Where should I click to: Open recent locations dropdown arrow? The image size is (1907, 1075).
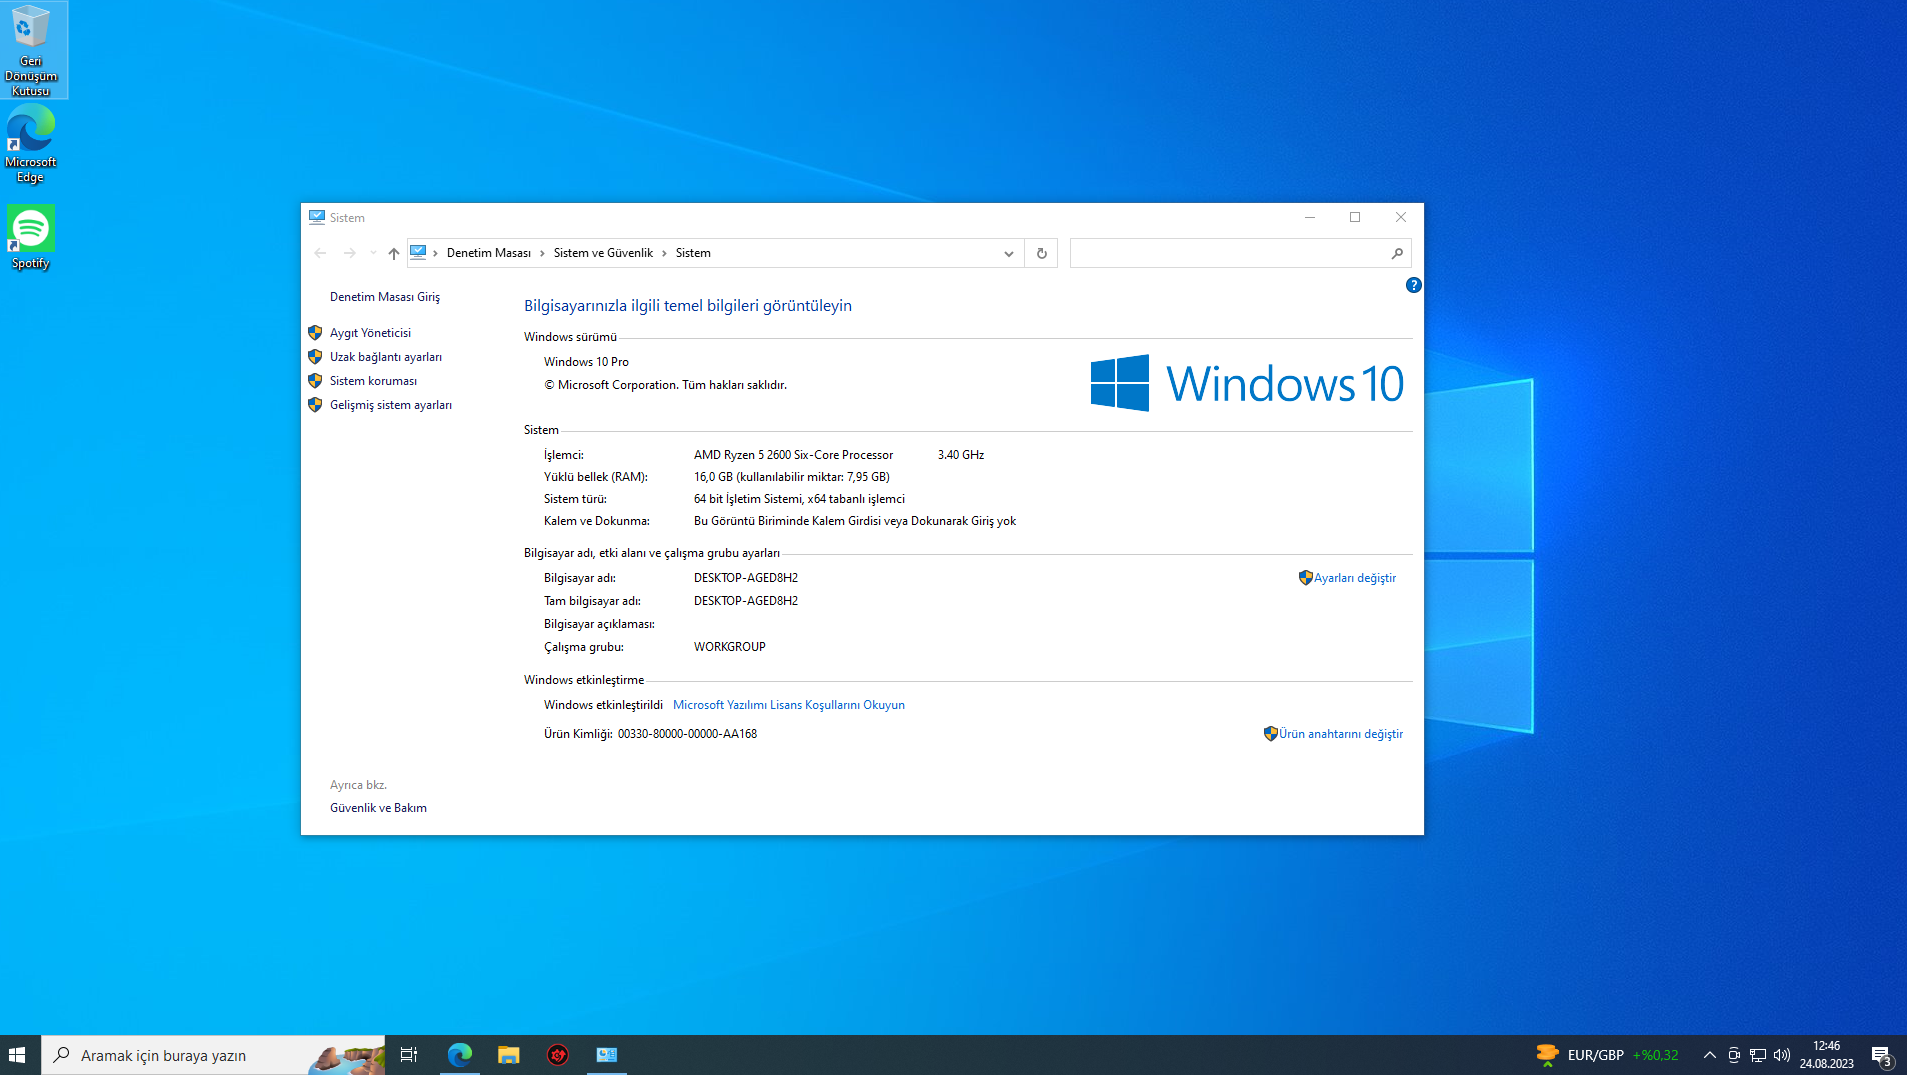pyautogui.click(x=373, y=253)
